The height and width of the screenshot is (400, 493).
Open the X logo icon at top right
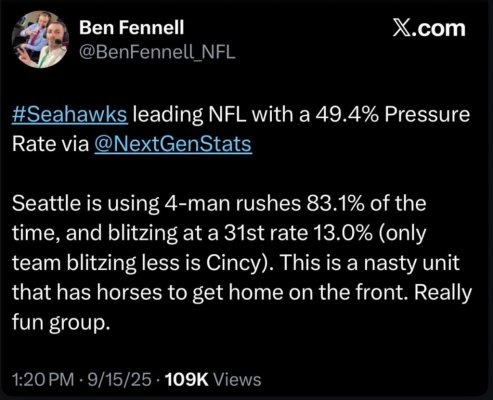(403, 28)
